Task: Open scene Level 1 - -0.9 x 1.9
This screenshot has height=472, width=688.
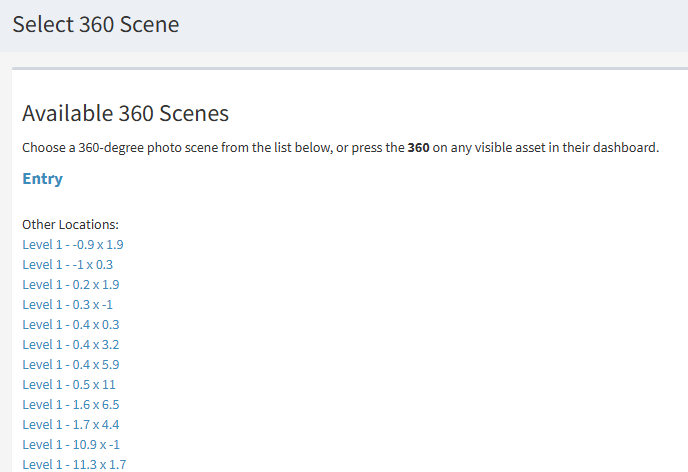Action: 72,244
